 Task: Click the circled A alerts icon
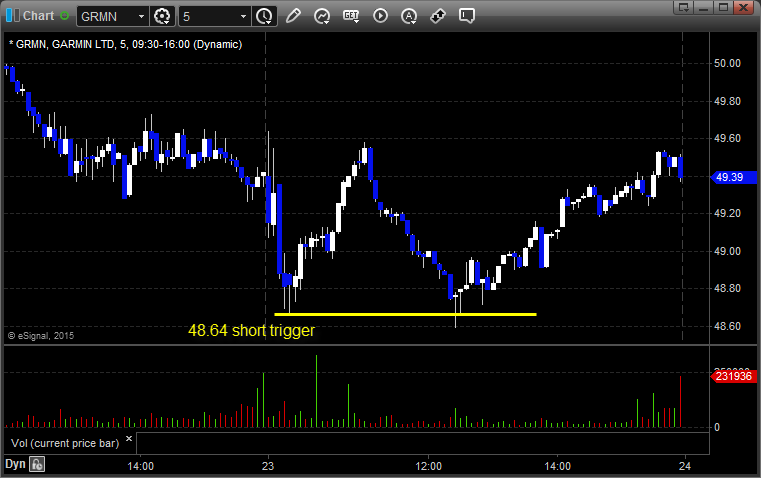point(409,16)
